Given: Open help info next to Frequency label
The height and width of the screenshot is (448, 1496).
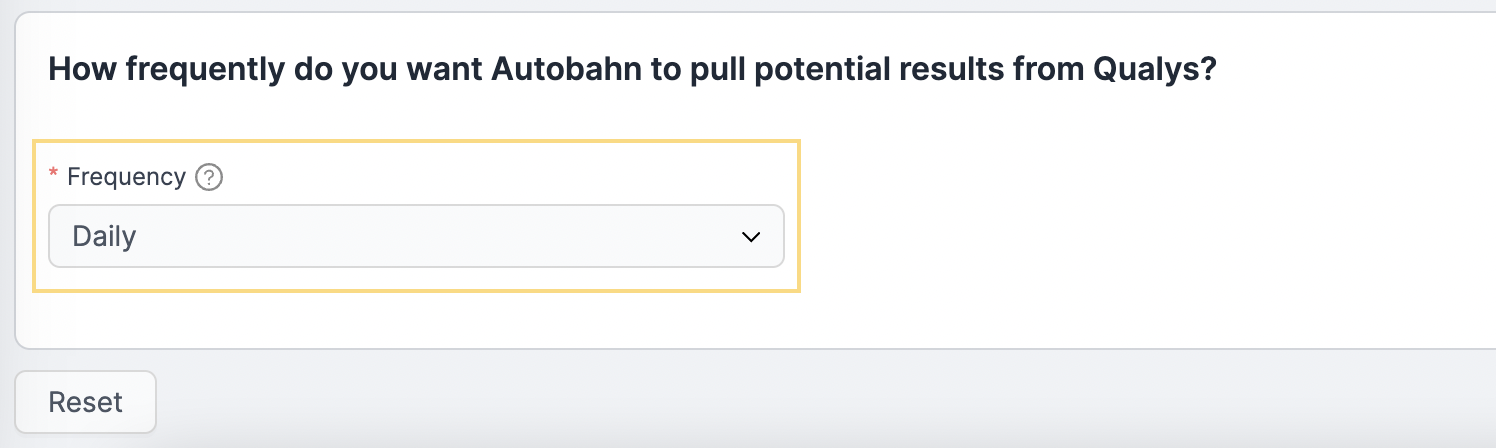Looking at the screenshot, I should (209, 178).
